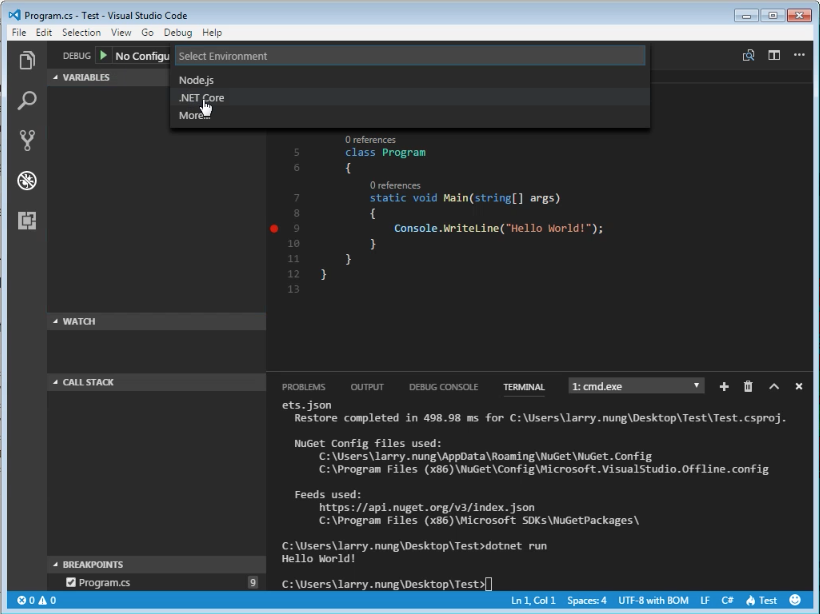820x614 pixels.
Task: Open the Source Control view
Action: pos(27,140)
